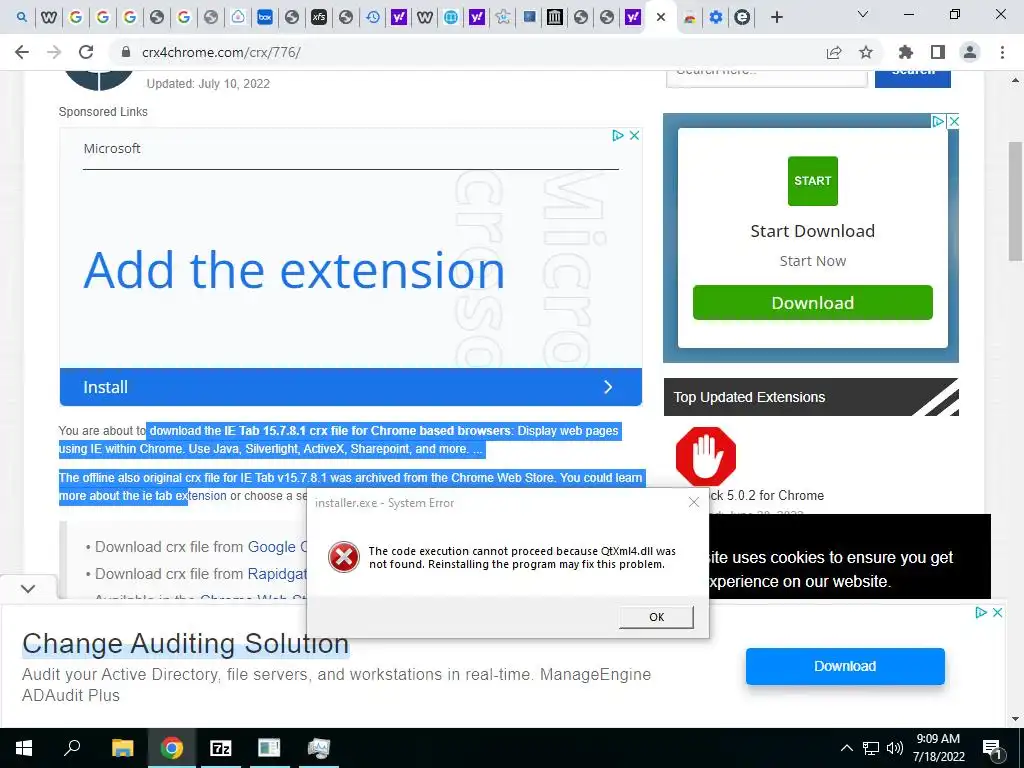Screen dimensions: 1024x768
Task: Open the Extensions puzzle-piece menu
Action: tap(906, 52)
